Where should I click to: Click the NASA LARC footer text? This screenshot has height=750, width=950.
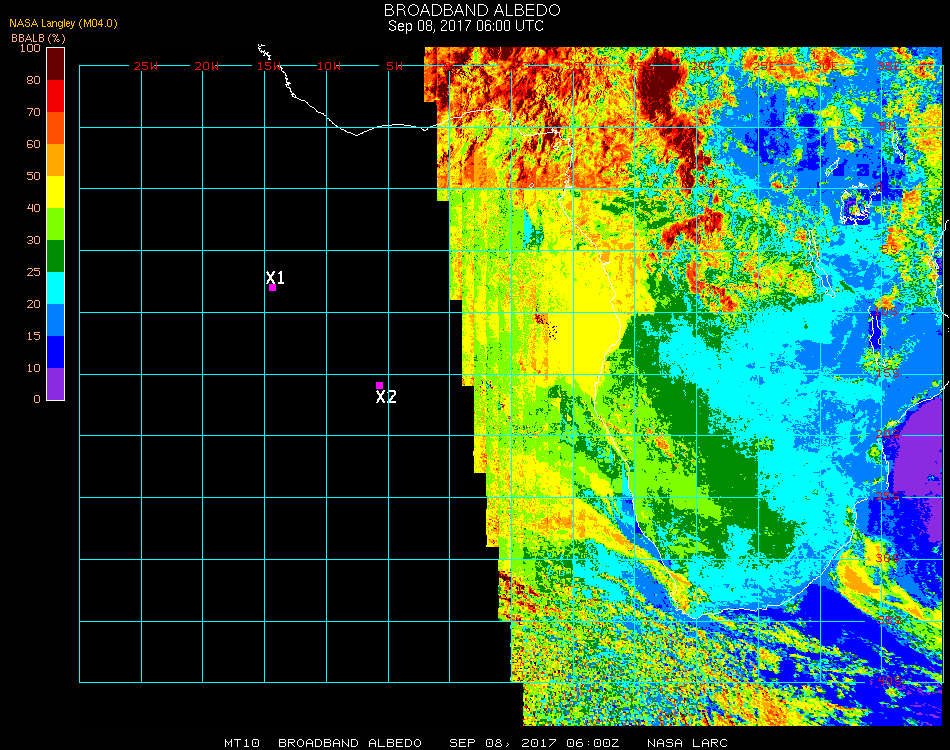(x=682, y=743)
